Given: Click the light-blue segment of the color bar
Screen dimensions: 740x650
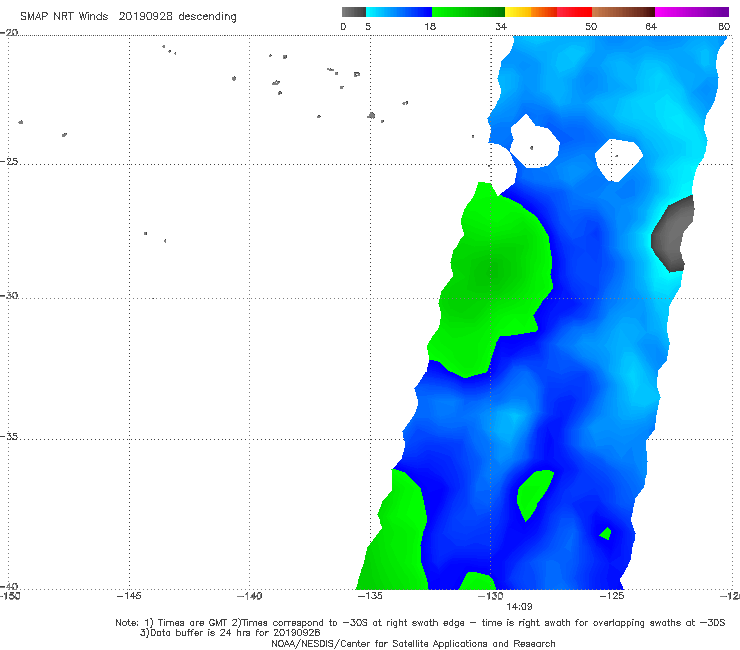Looking at the screenshot, I should (x=399, y=12).
